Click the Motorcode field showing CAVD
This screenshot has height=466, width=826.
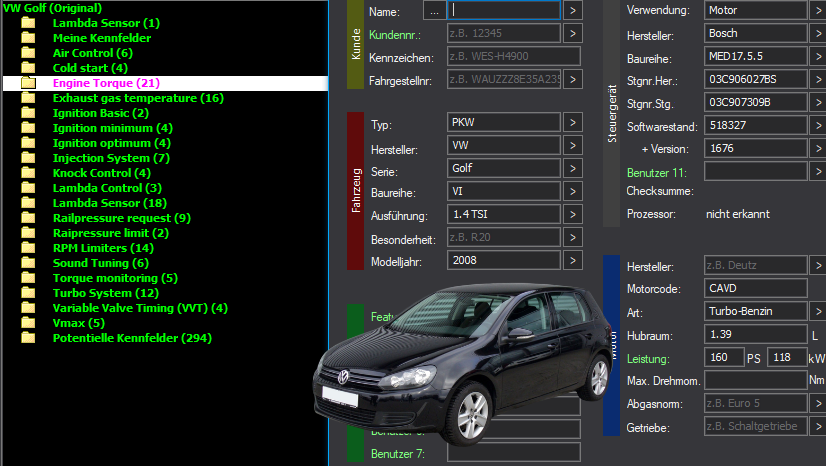coord(756,288)
